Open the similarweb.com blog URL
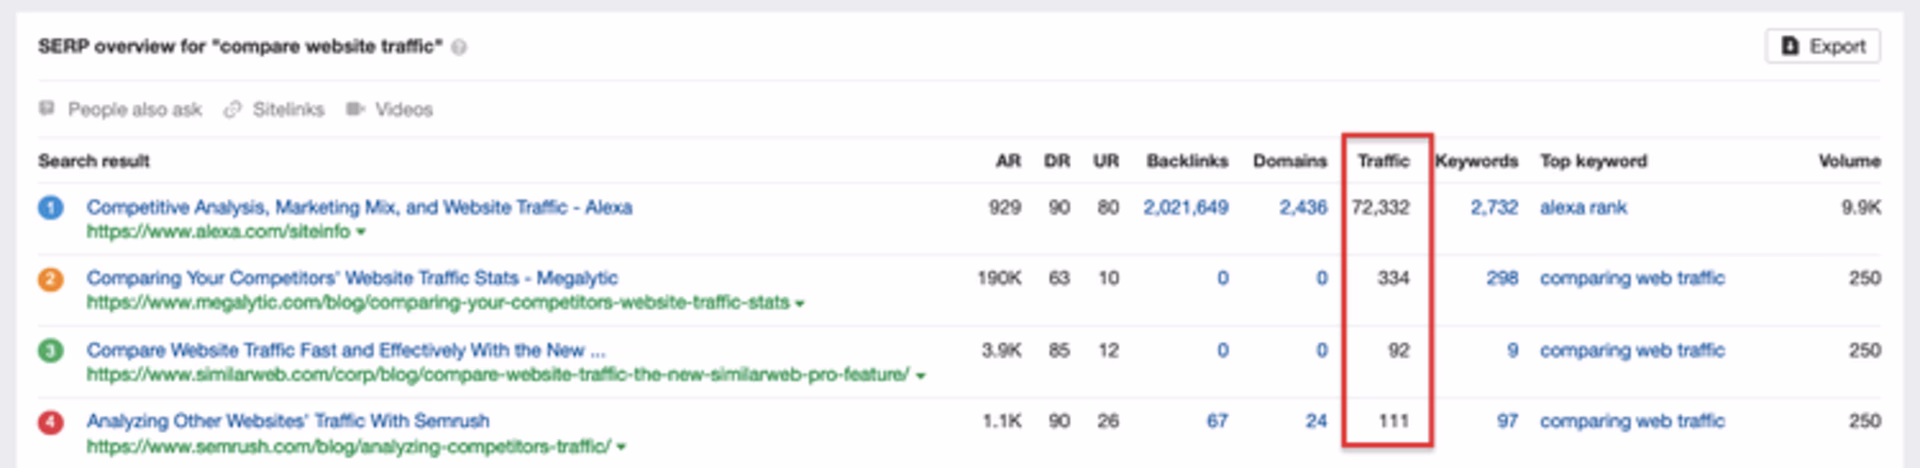This screenshot has width=1920, height=468. pos(498,375)
